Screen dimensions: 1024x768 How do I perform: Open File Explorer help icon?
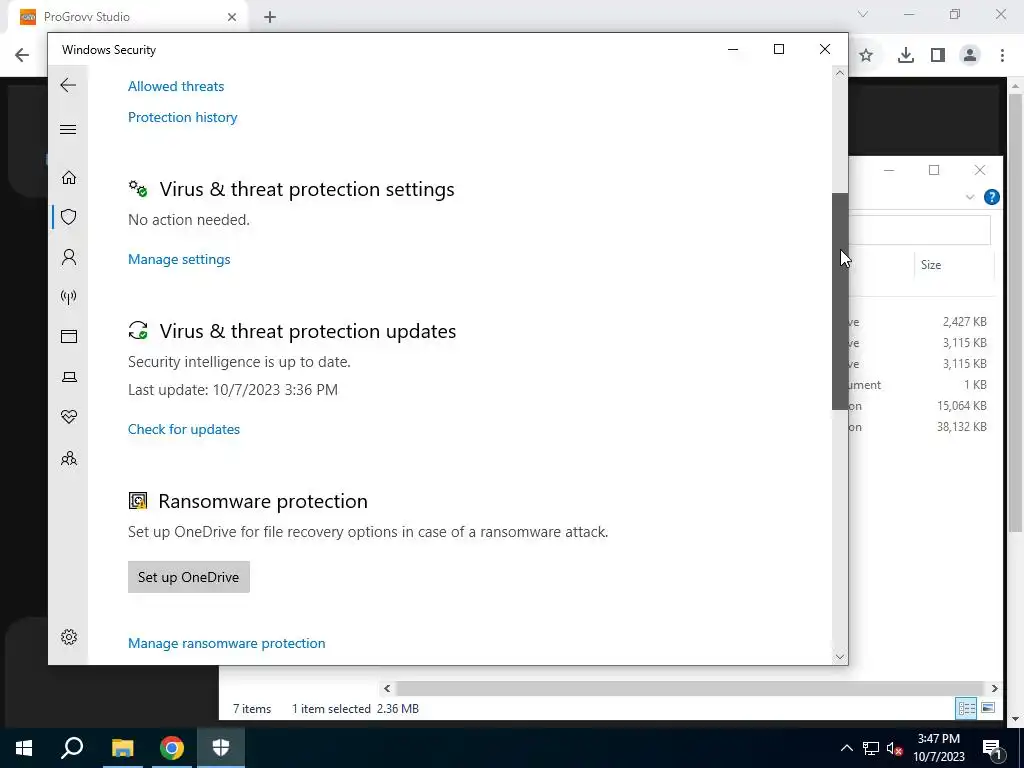(991, 197)
